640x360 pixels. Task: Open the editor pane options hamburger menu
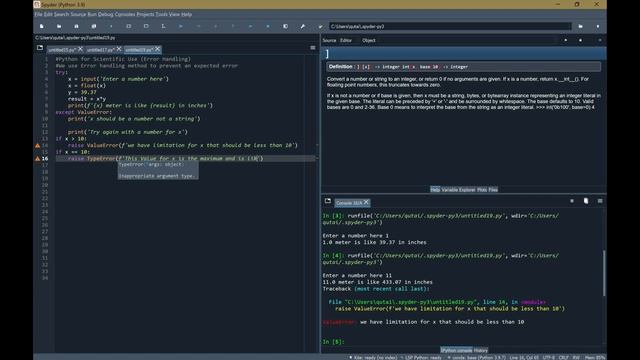coord(313,48)
